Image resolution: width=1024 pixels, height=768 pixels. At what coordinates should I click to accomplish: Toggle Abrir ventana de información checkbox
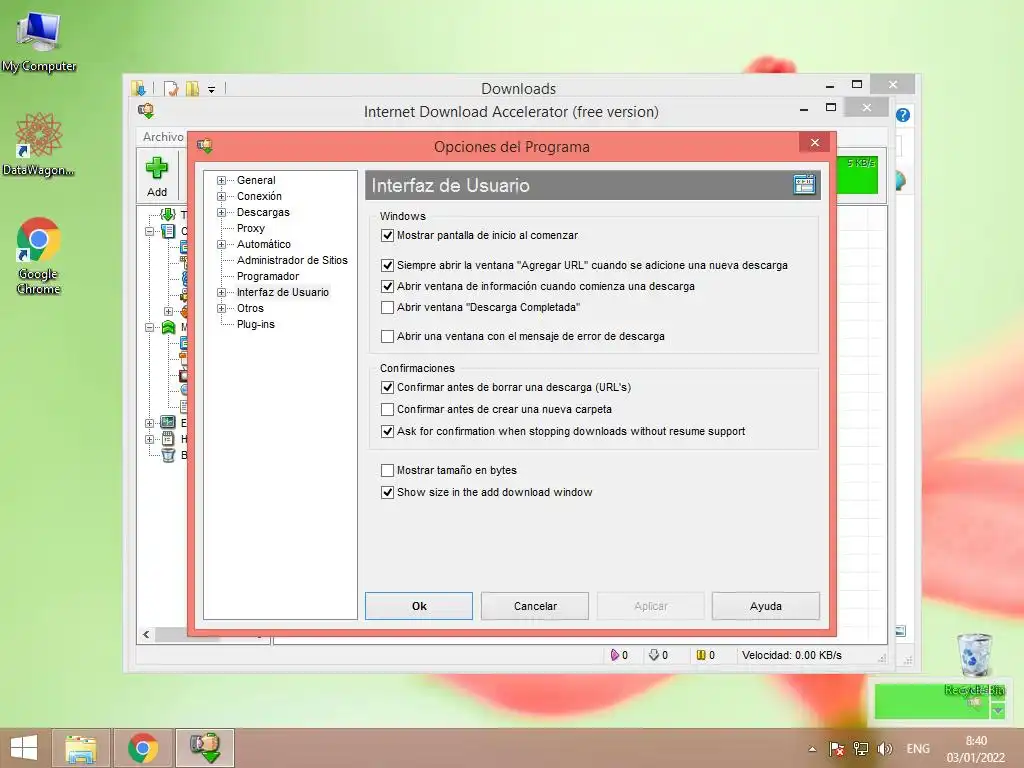(387, 286)
